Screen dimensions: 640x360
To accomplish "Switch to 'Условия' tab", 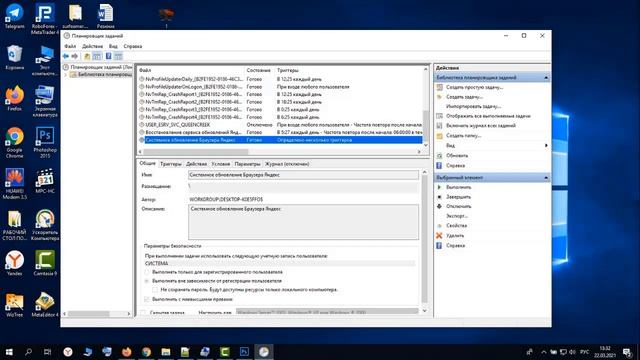I will [220, 164].
